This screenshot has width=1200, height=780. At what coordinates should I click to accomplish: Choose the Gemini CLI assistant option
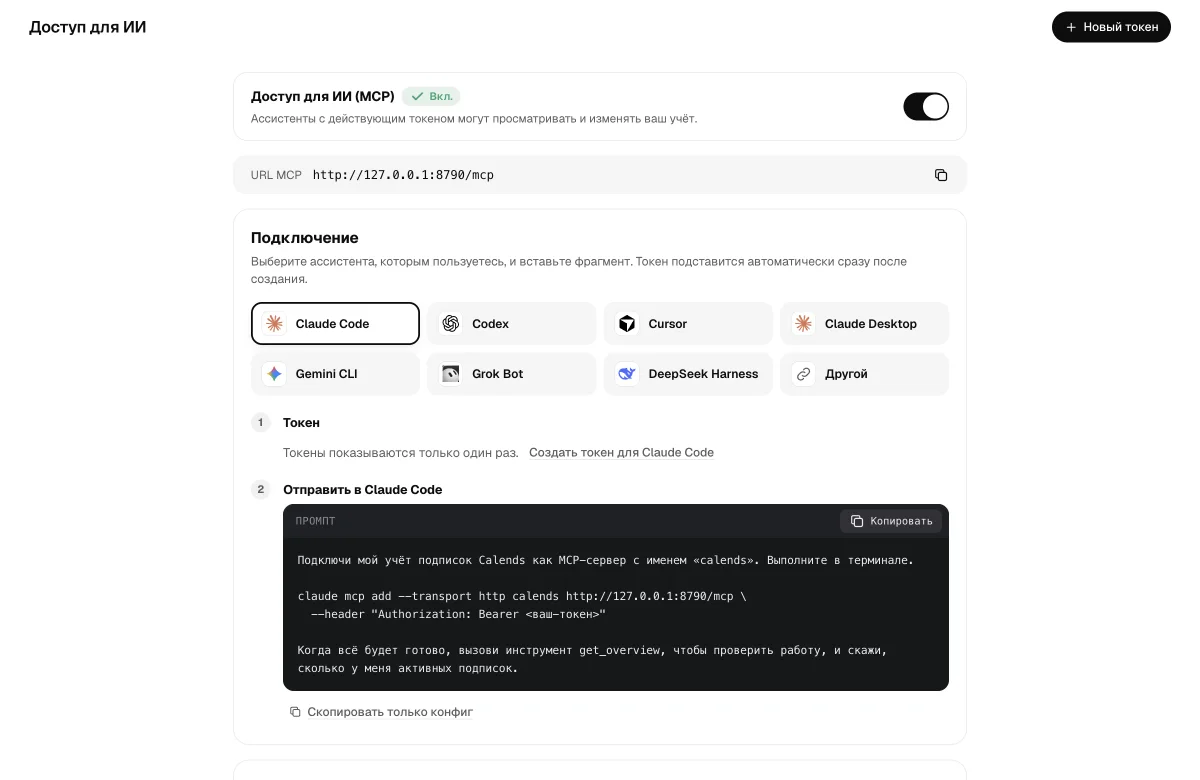[x=335, y=374]
